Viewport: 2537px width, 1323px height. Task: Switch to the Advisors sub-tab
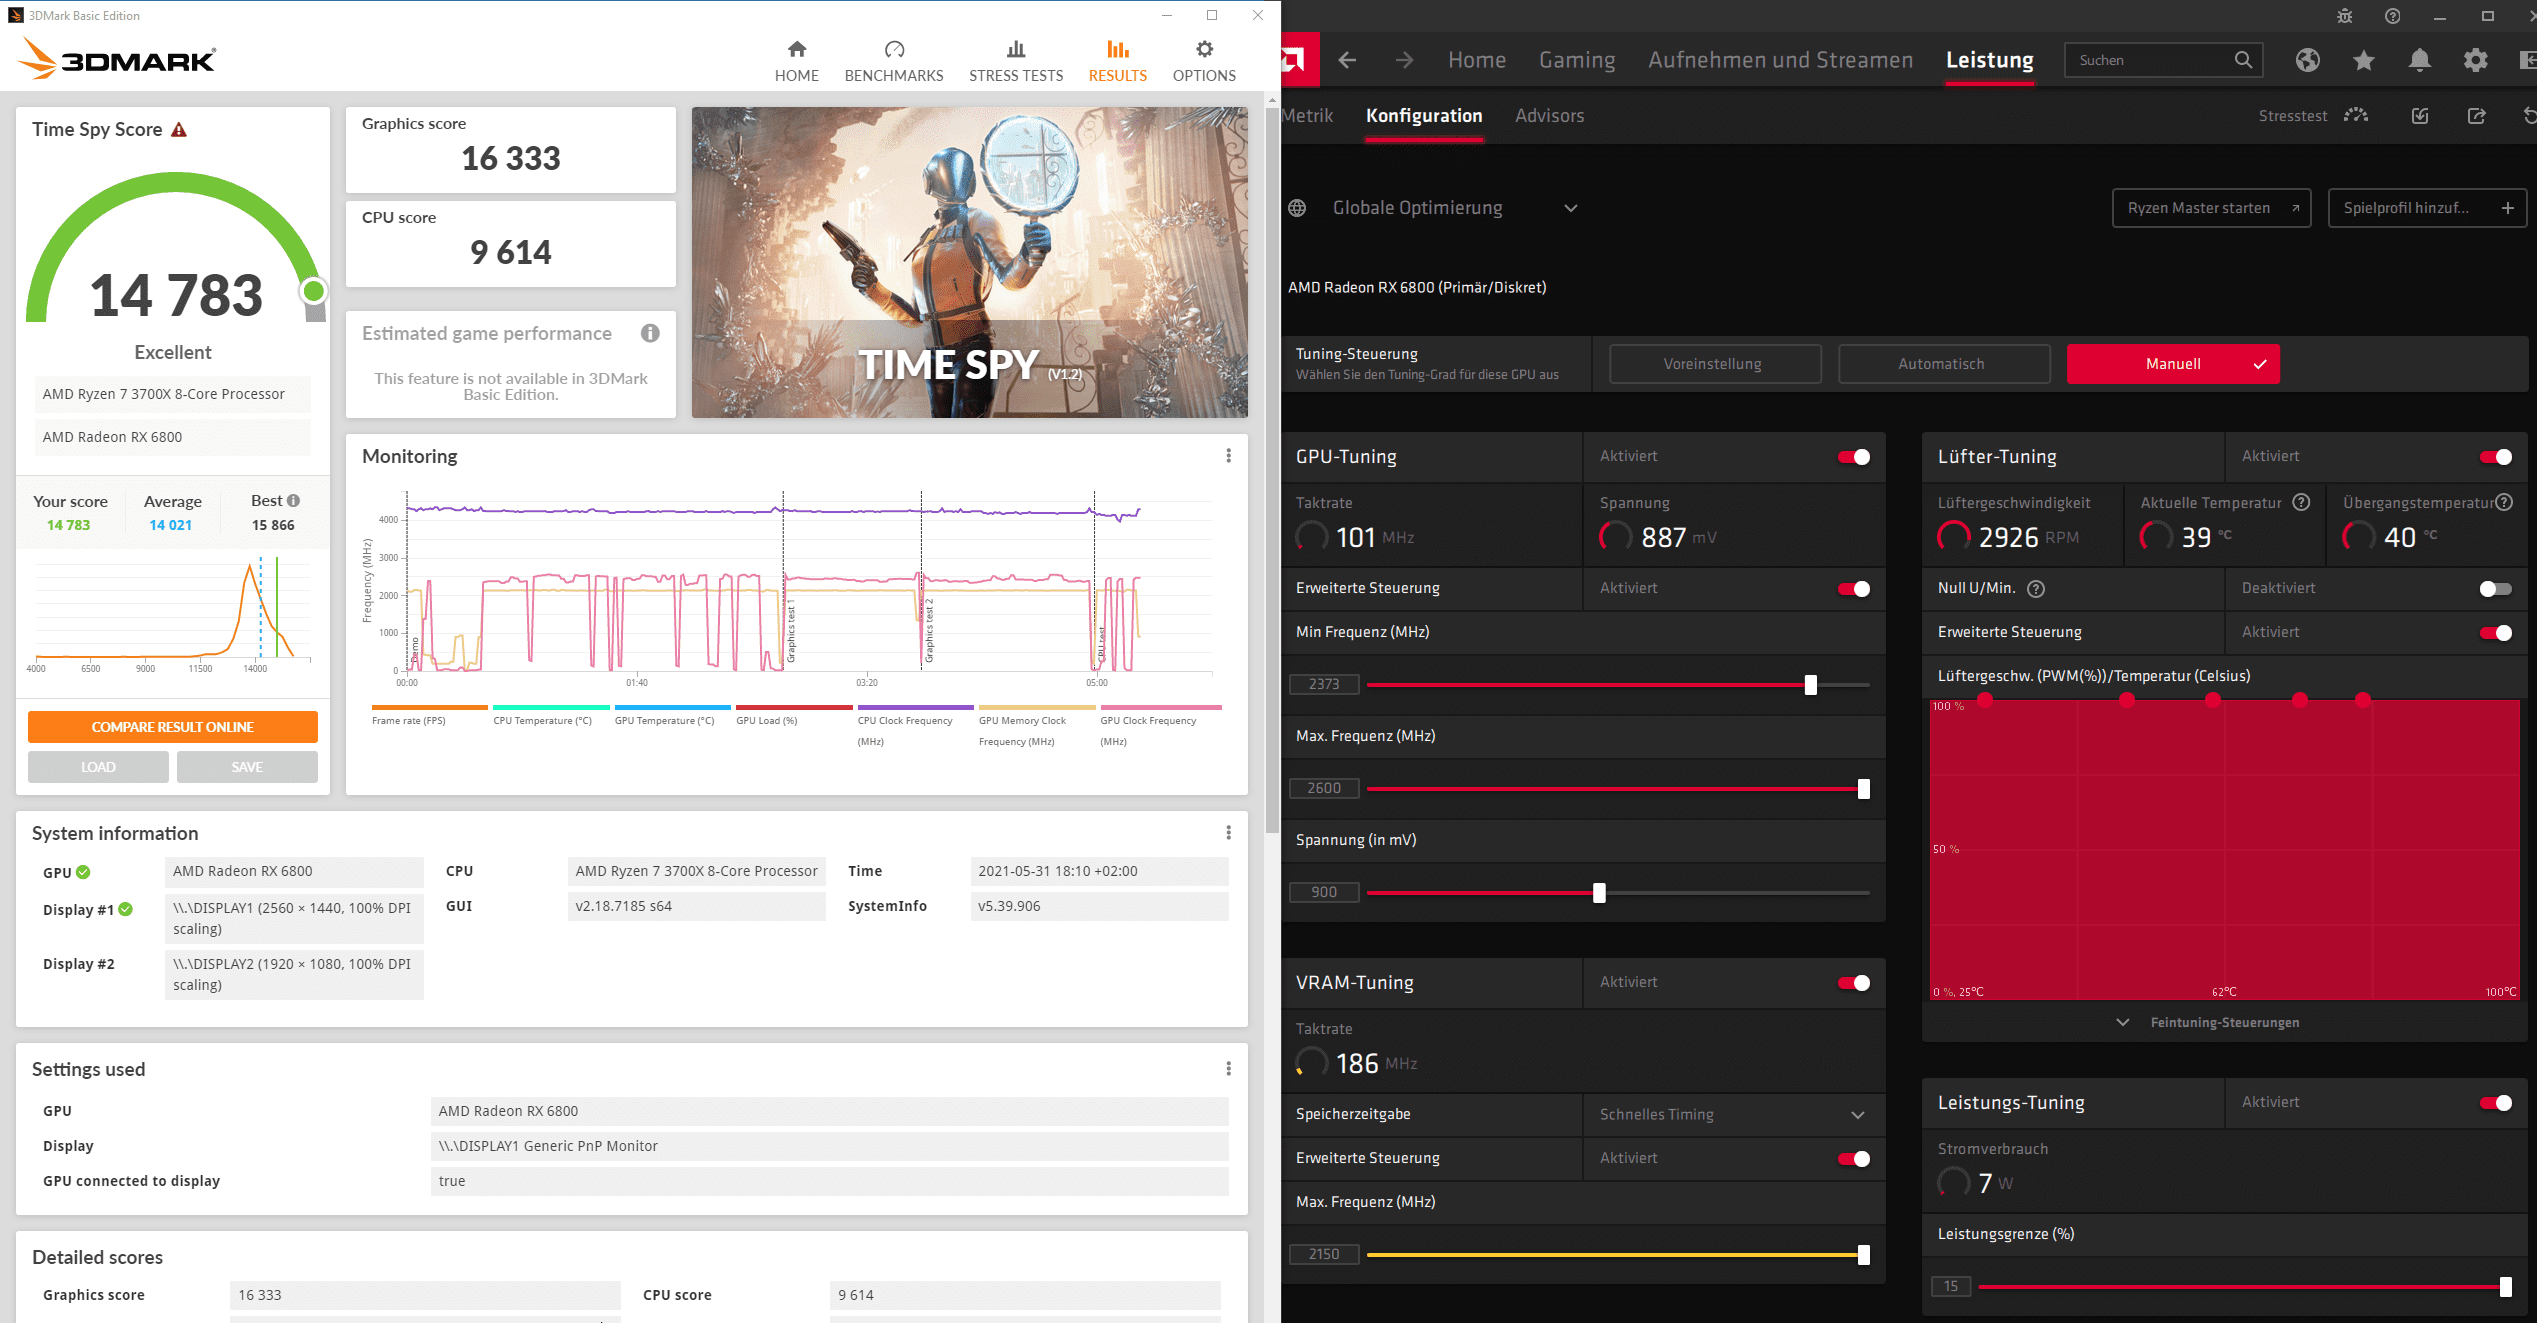coord(1549,115)
